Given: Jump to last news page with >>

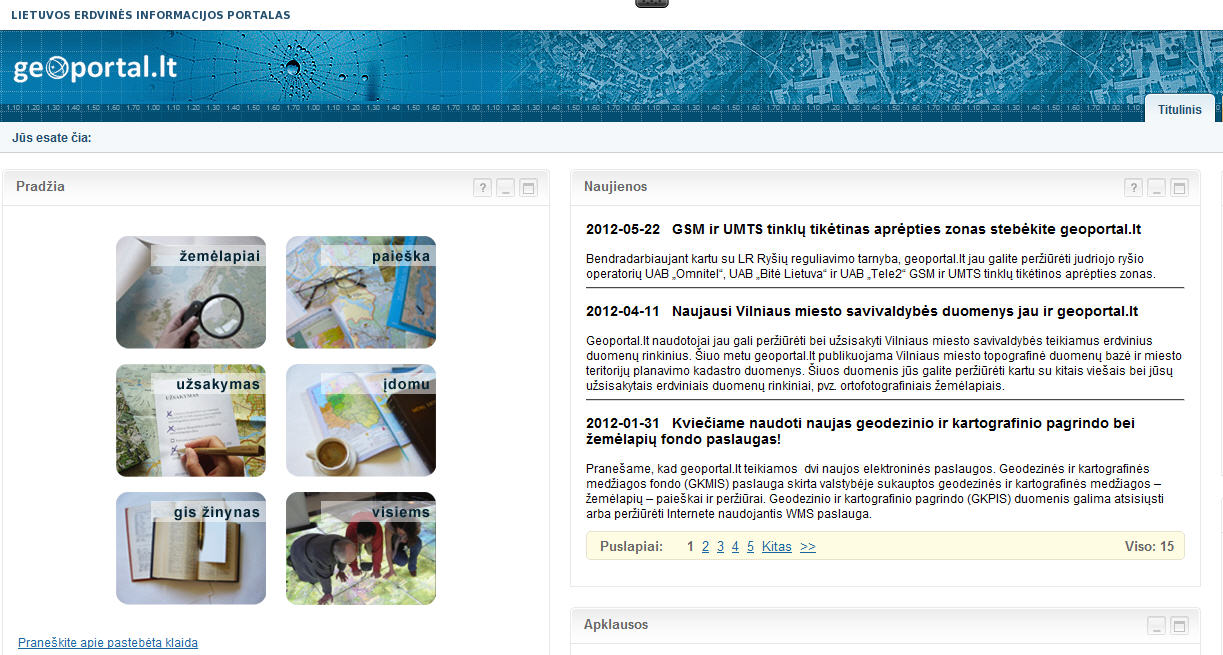Looking at the screenshot, I should pos(808,546).
